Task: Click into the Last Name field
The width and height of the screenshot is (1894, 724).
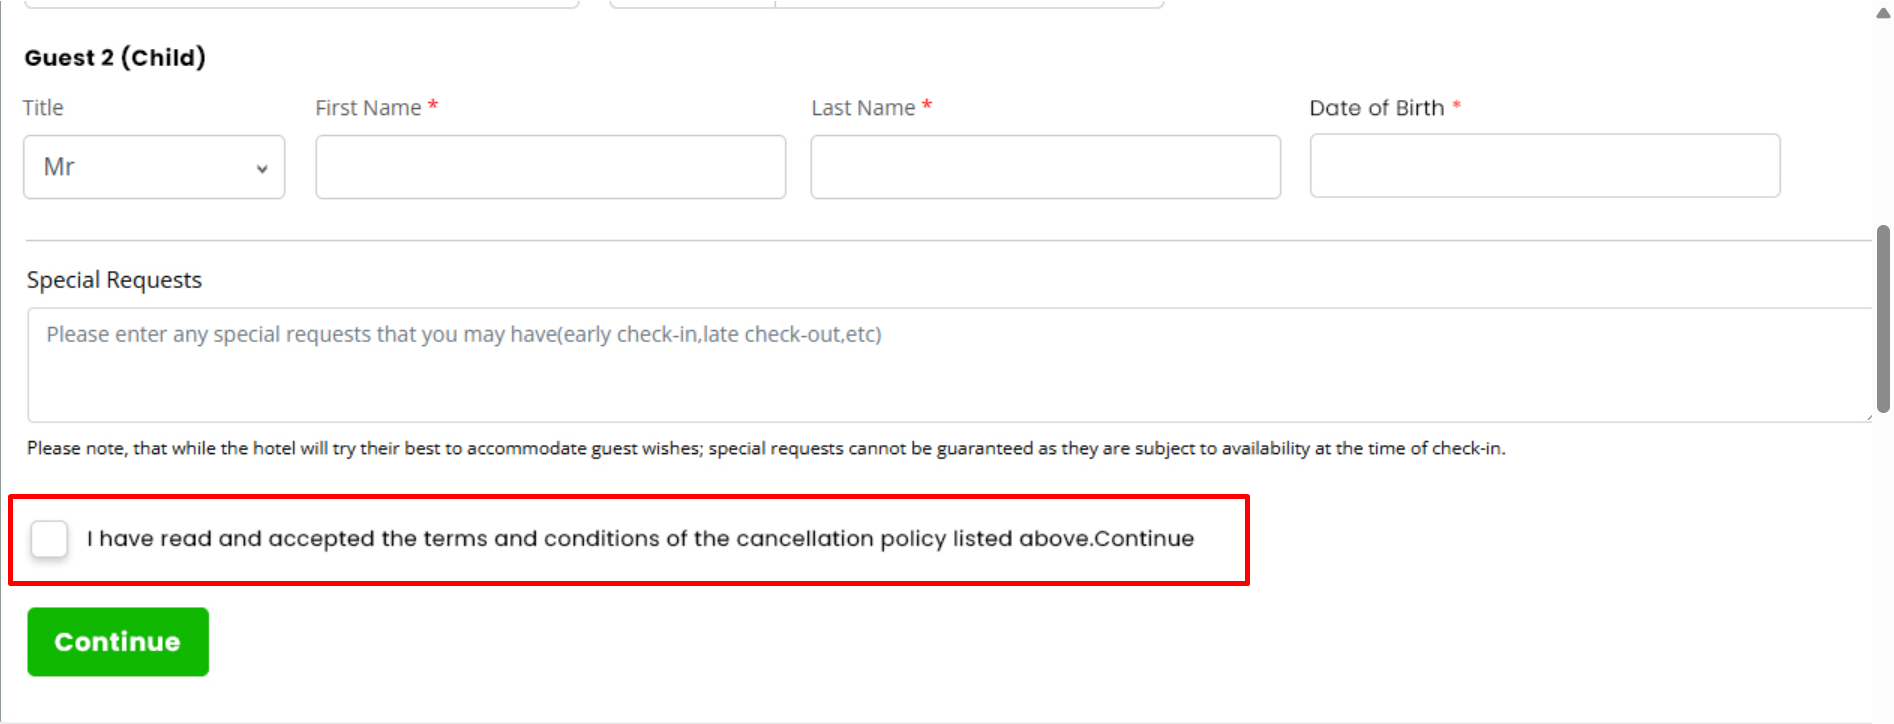Action: (x=1045, y=167)
